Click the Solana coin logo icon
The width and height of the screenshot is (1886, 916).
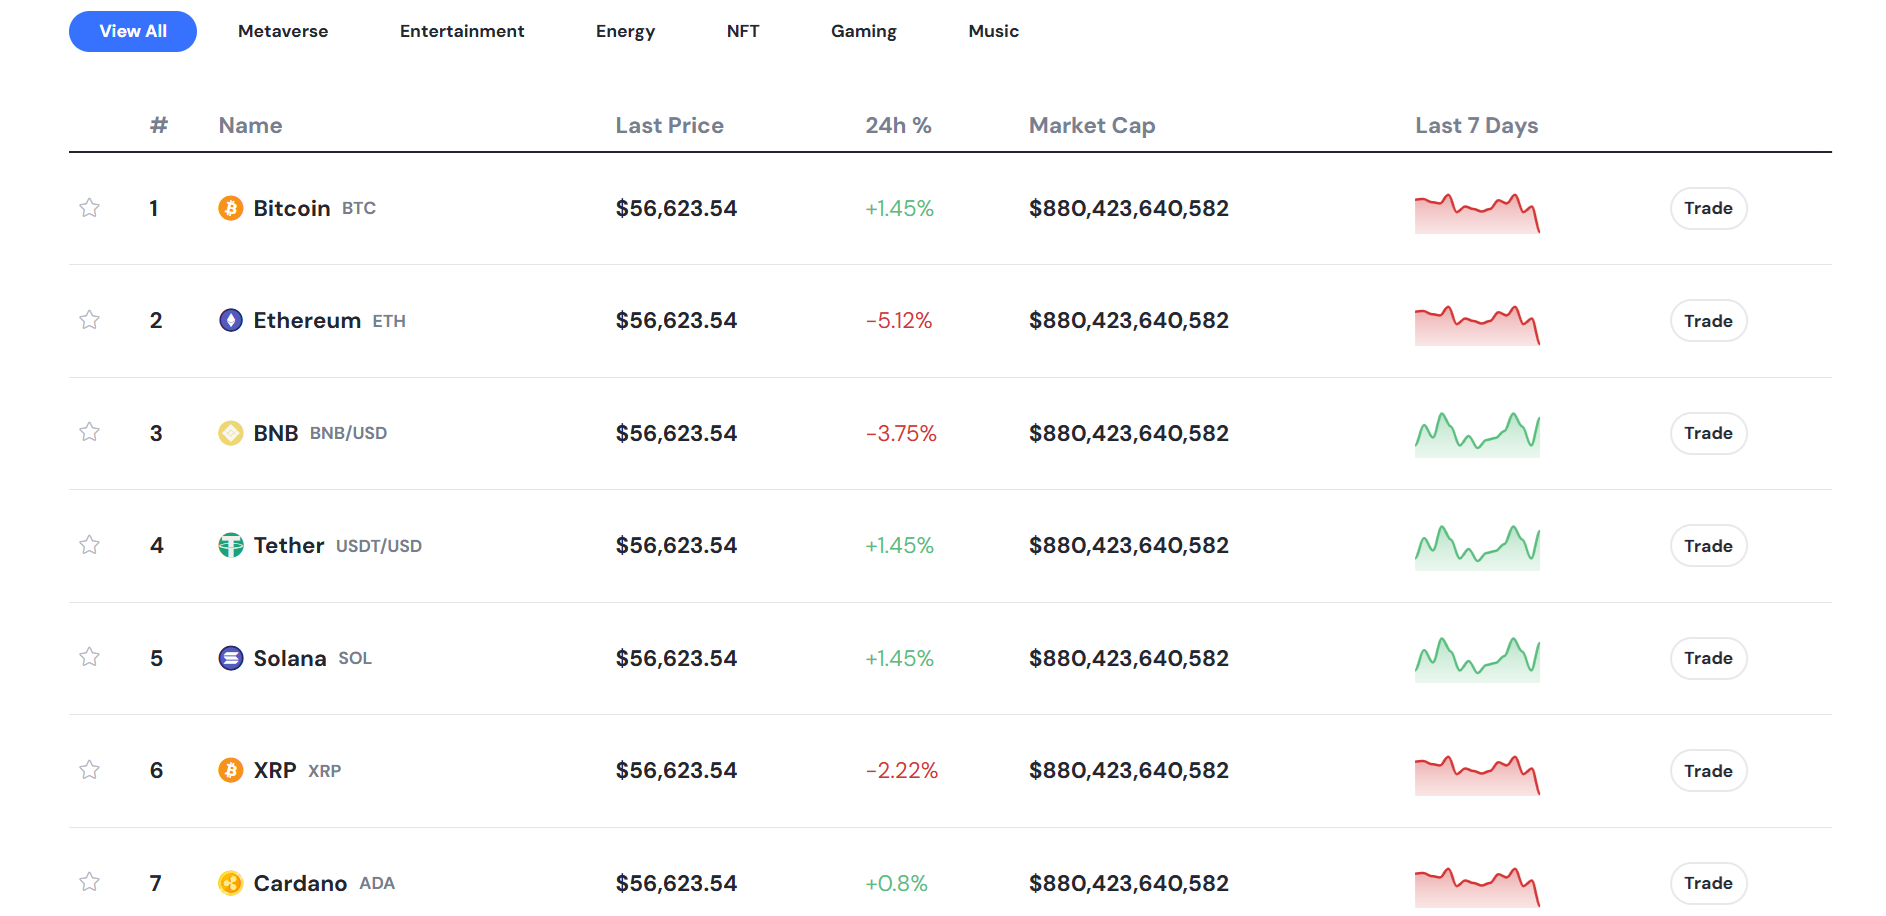click(x=230, y=658)
